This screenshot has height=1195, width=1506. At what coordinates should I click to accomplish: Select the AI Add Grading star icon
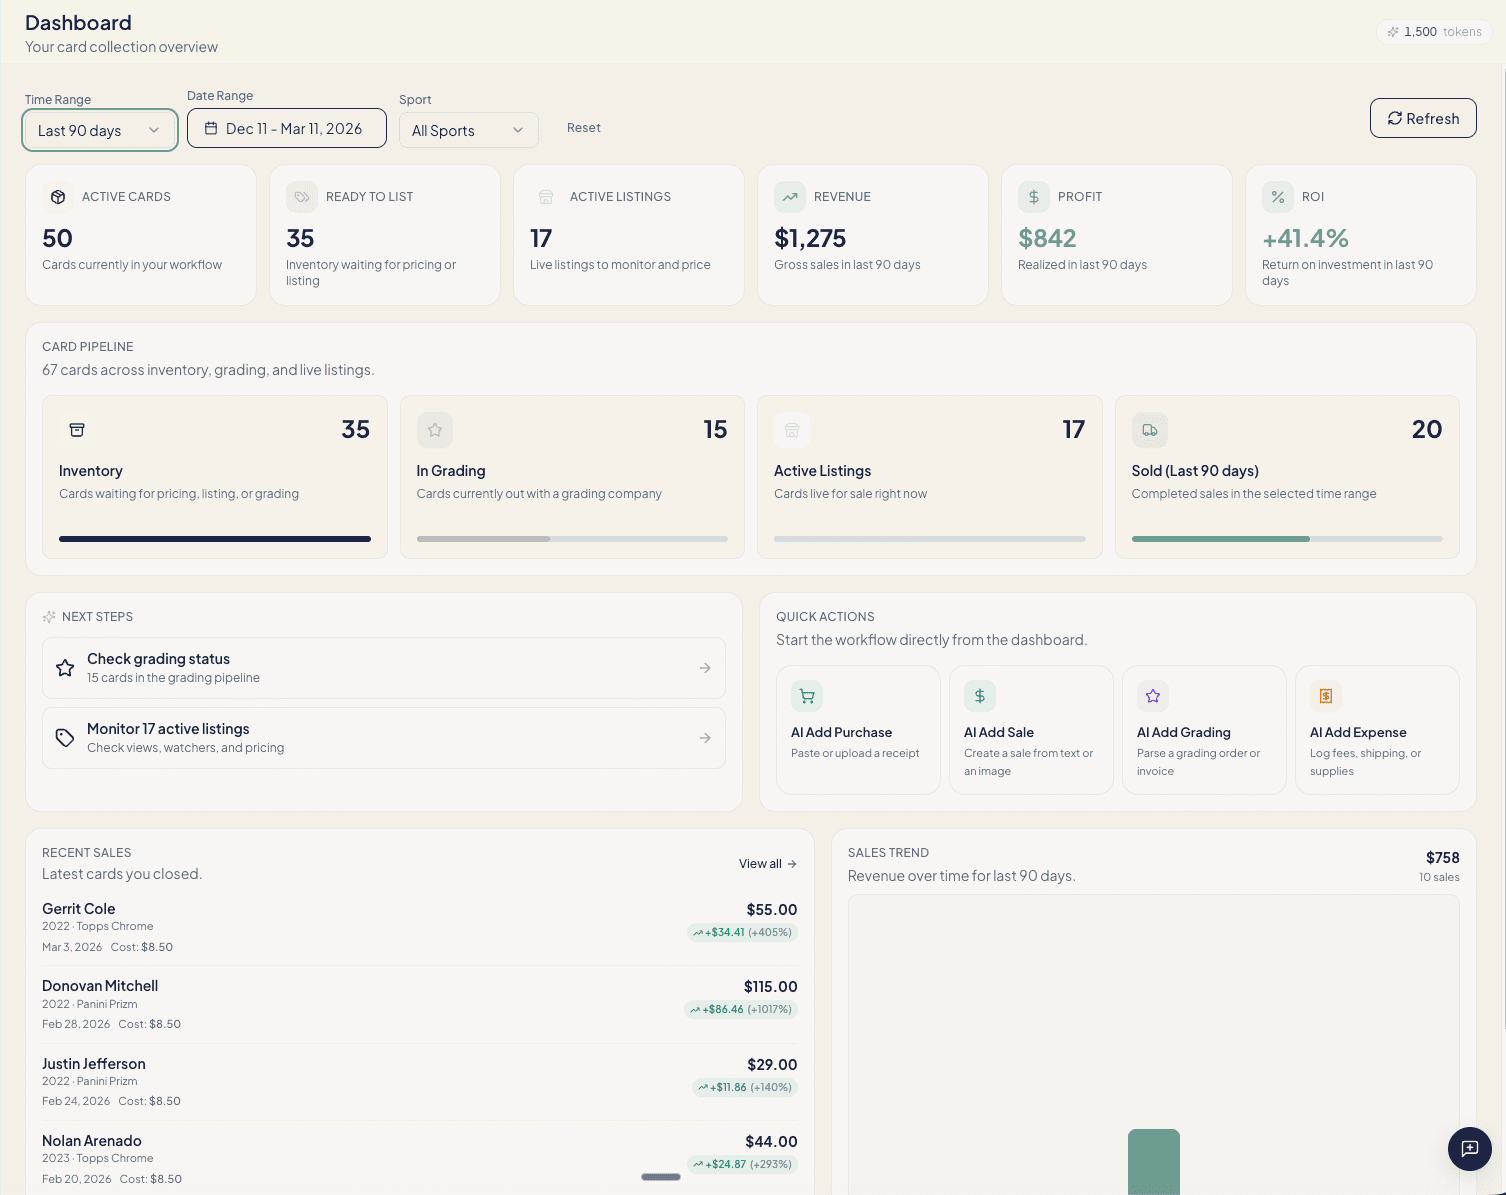(x=1152, y=696)
